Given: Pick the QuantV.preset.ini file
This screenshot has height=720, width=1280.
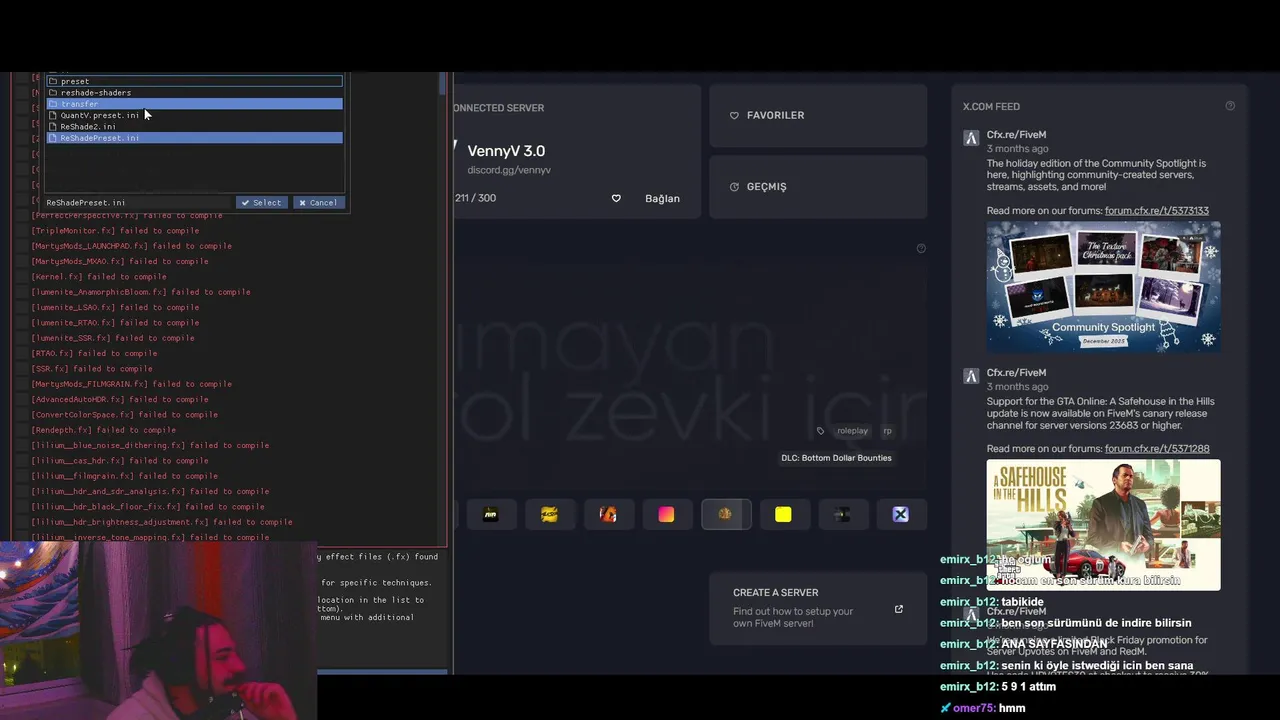Looking at the screenshot, I should (x=195, y=115).
